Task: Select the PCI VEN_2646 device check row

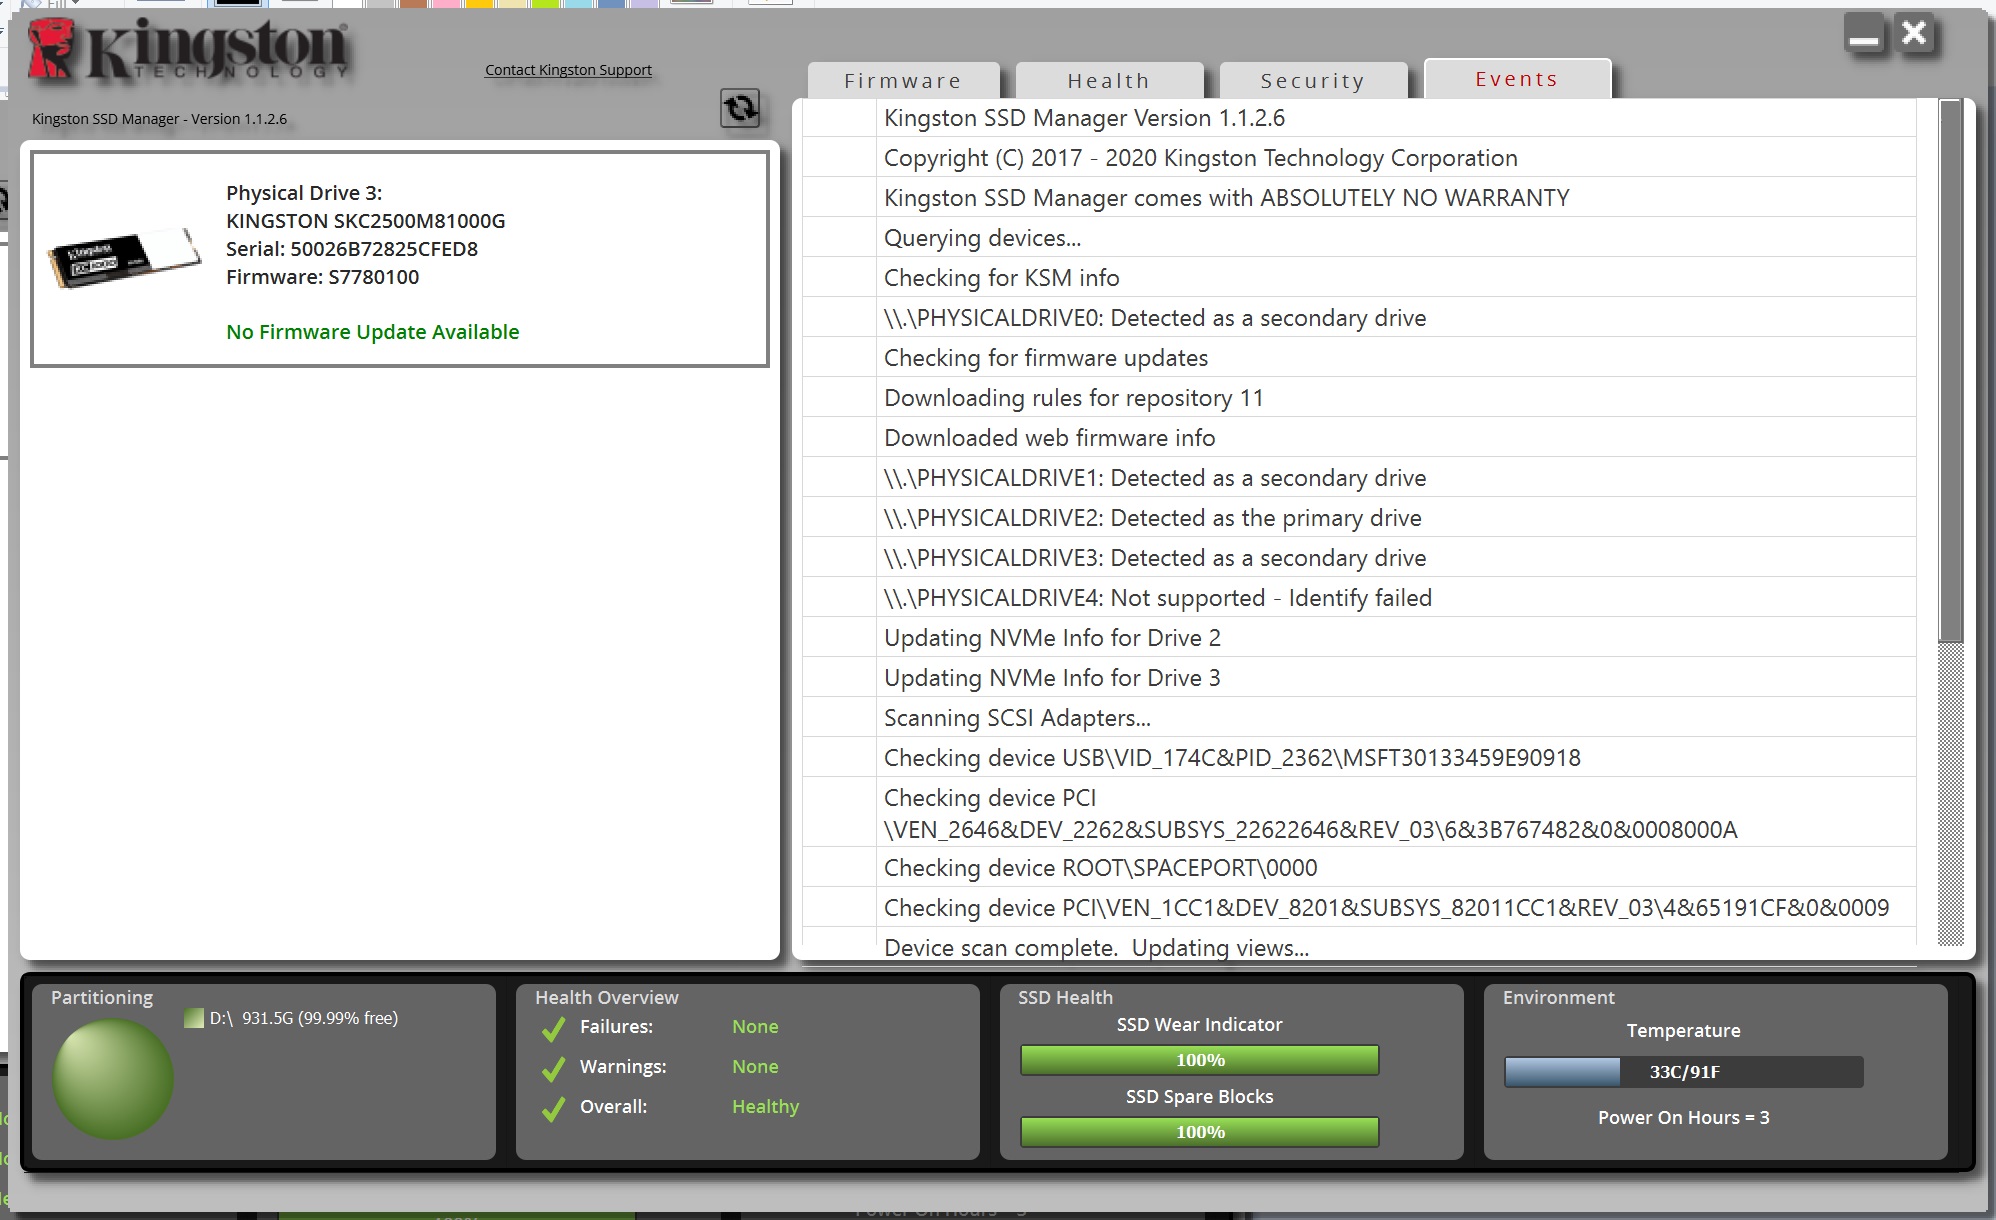Action: (x=1360, y=812)
